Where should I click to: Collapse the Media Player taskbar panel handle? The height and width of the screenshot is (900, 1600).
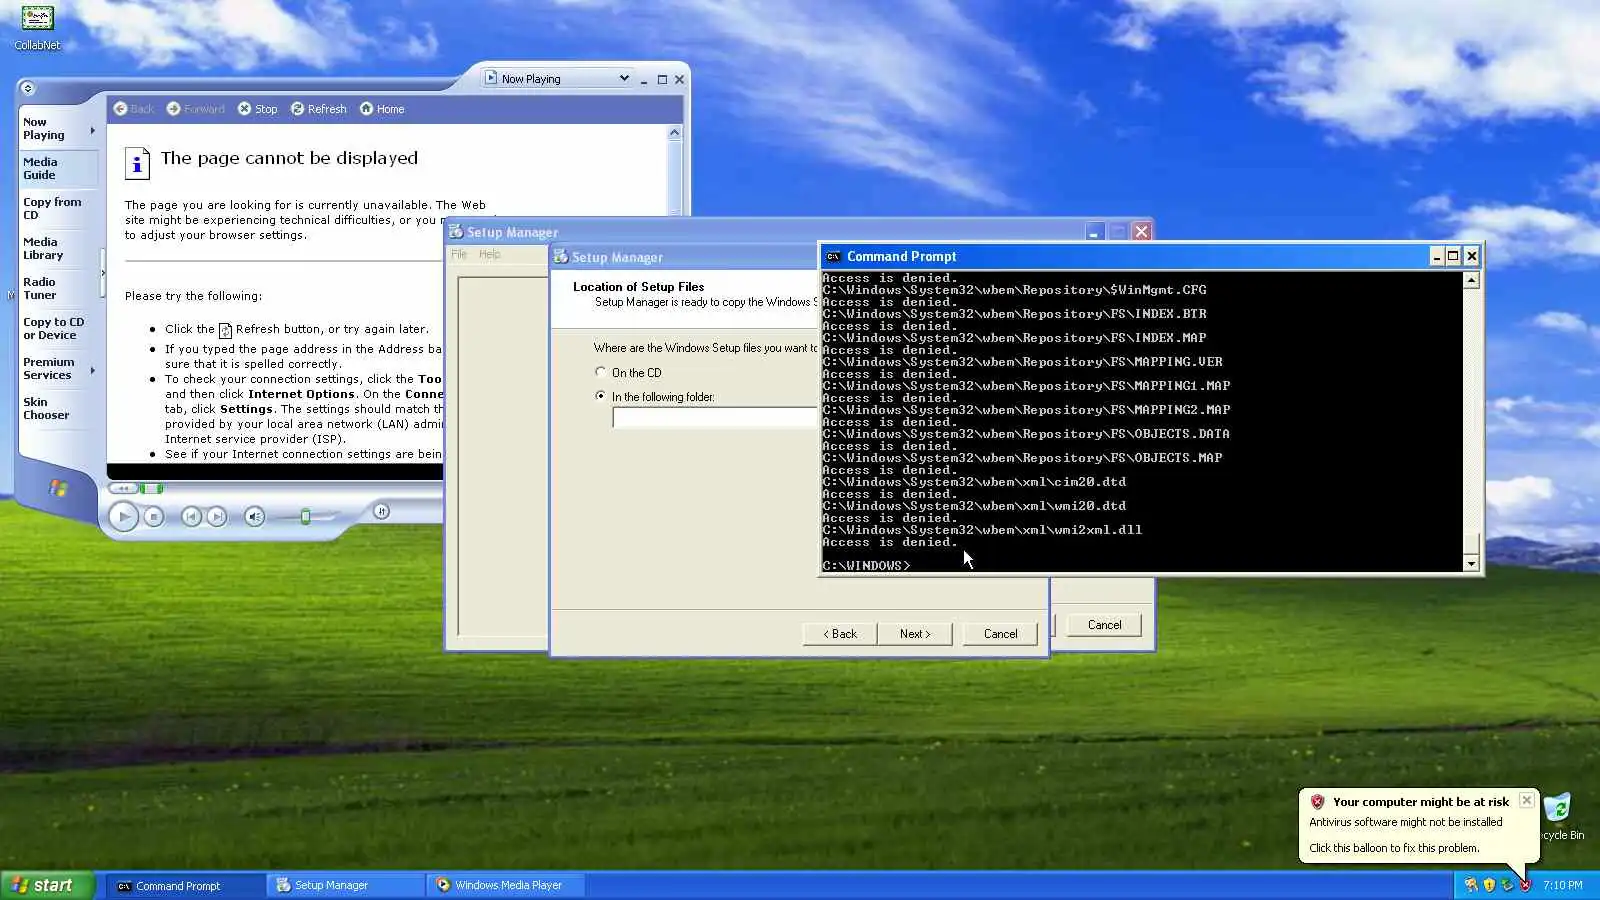[102, 273]
